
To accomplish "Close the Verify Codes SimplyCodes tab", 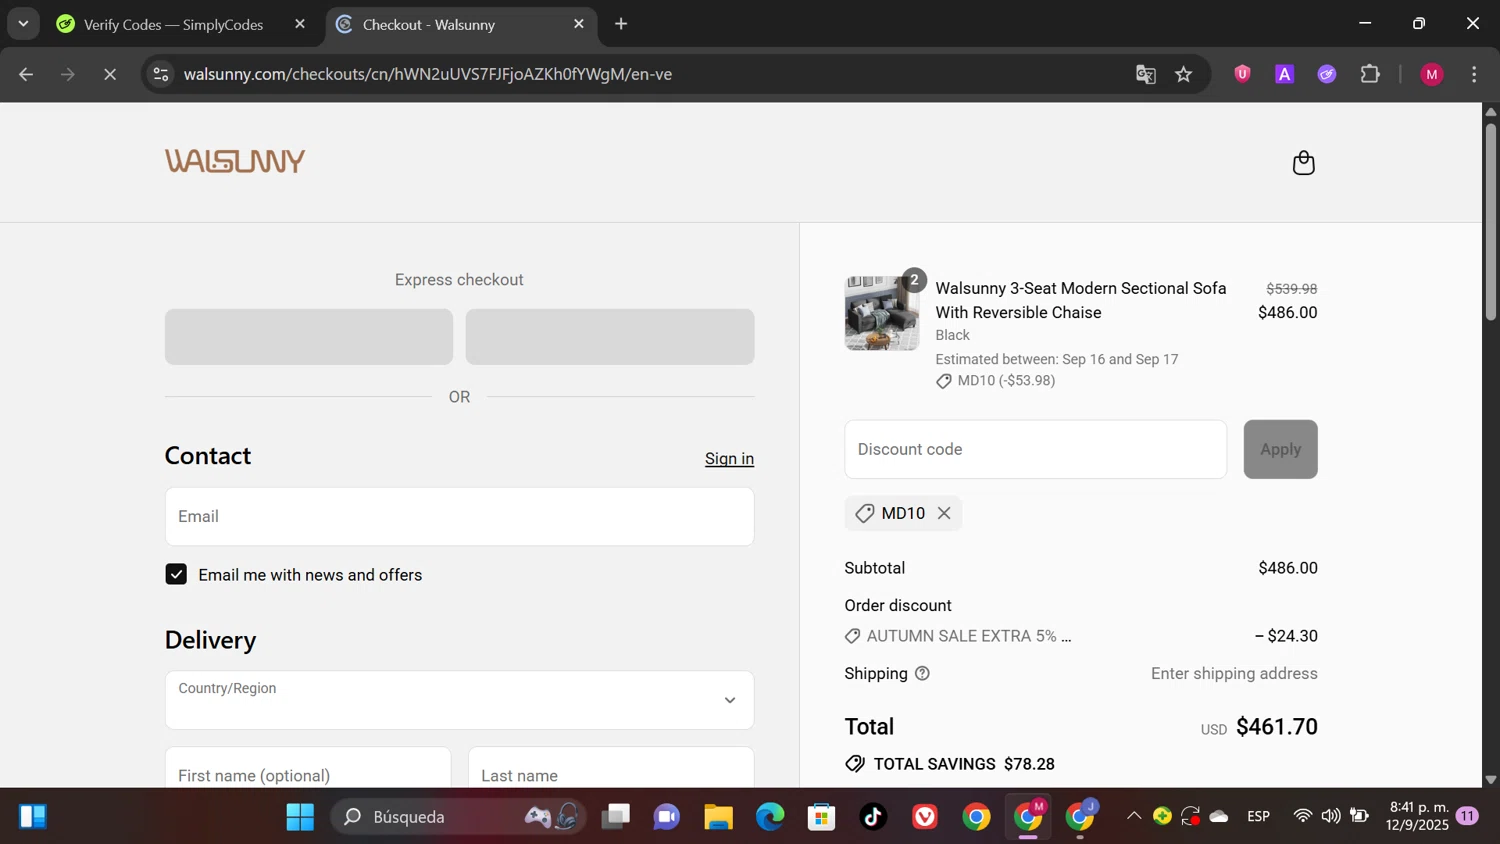I will click(x=300, y=24).
